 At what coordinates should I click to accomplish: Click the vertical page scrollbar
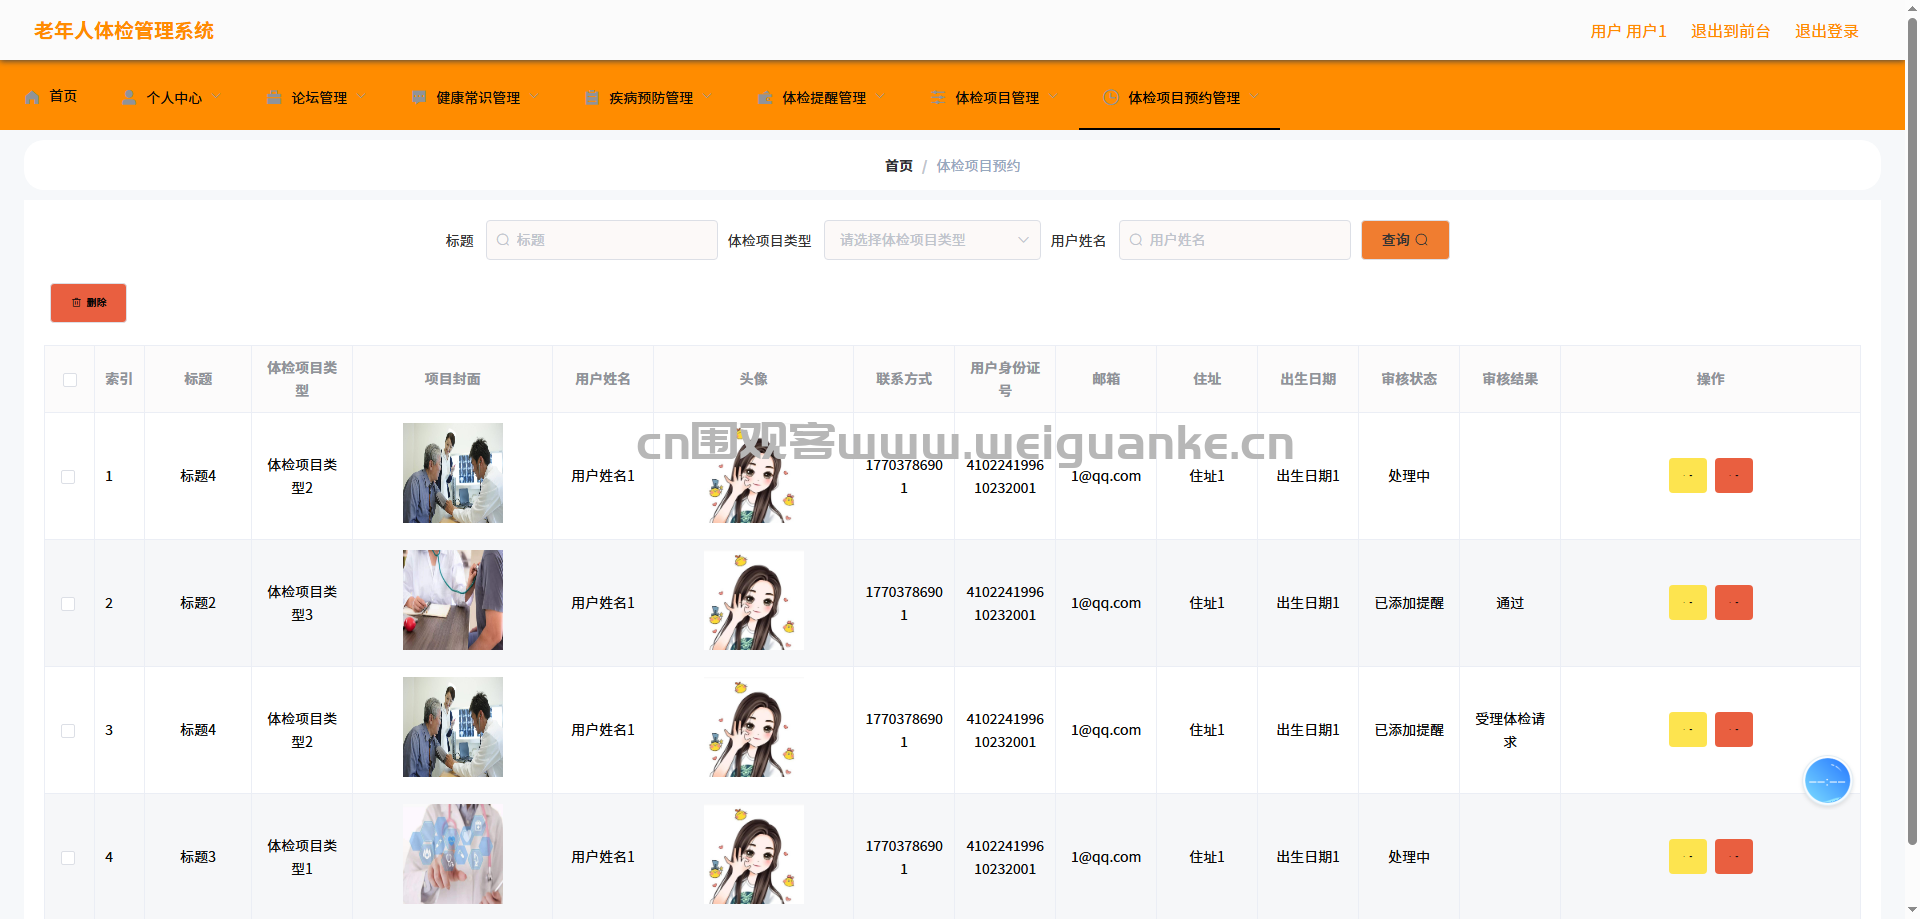1912,430
